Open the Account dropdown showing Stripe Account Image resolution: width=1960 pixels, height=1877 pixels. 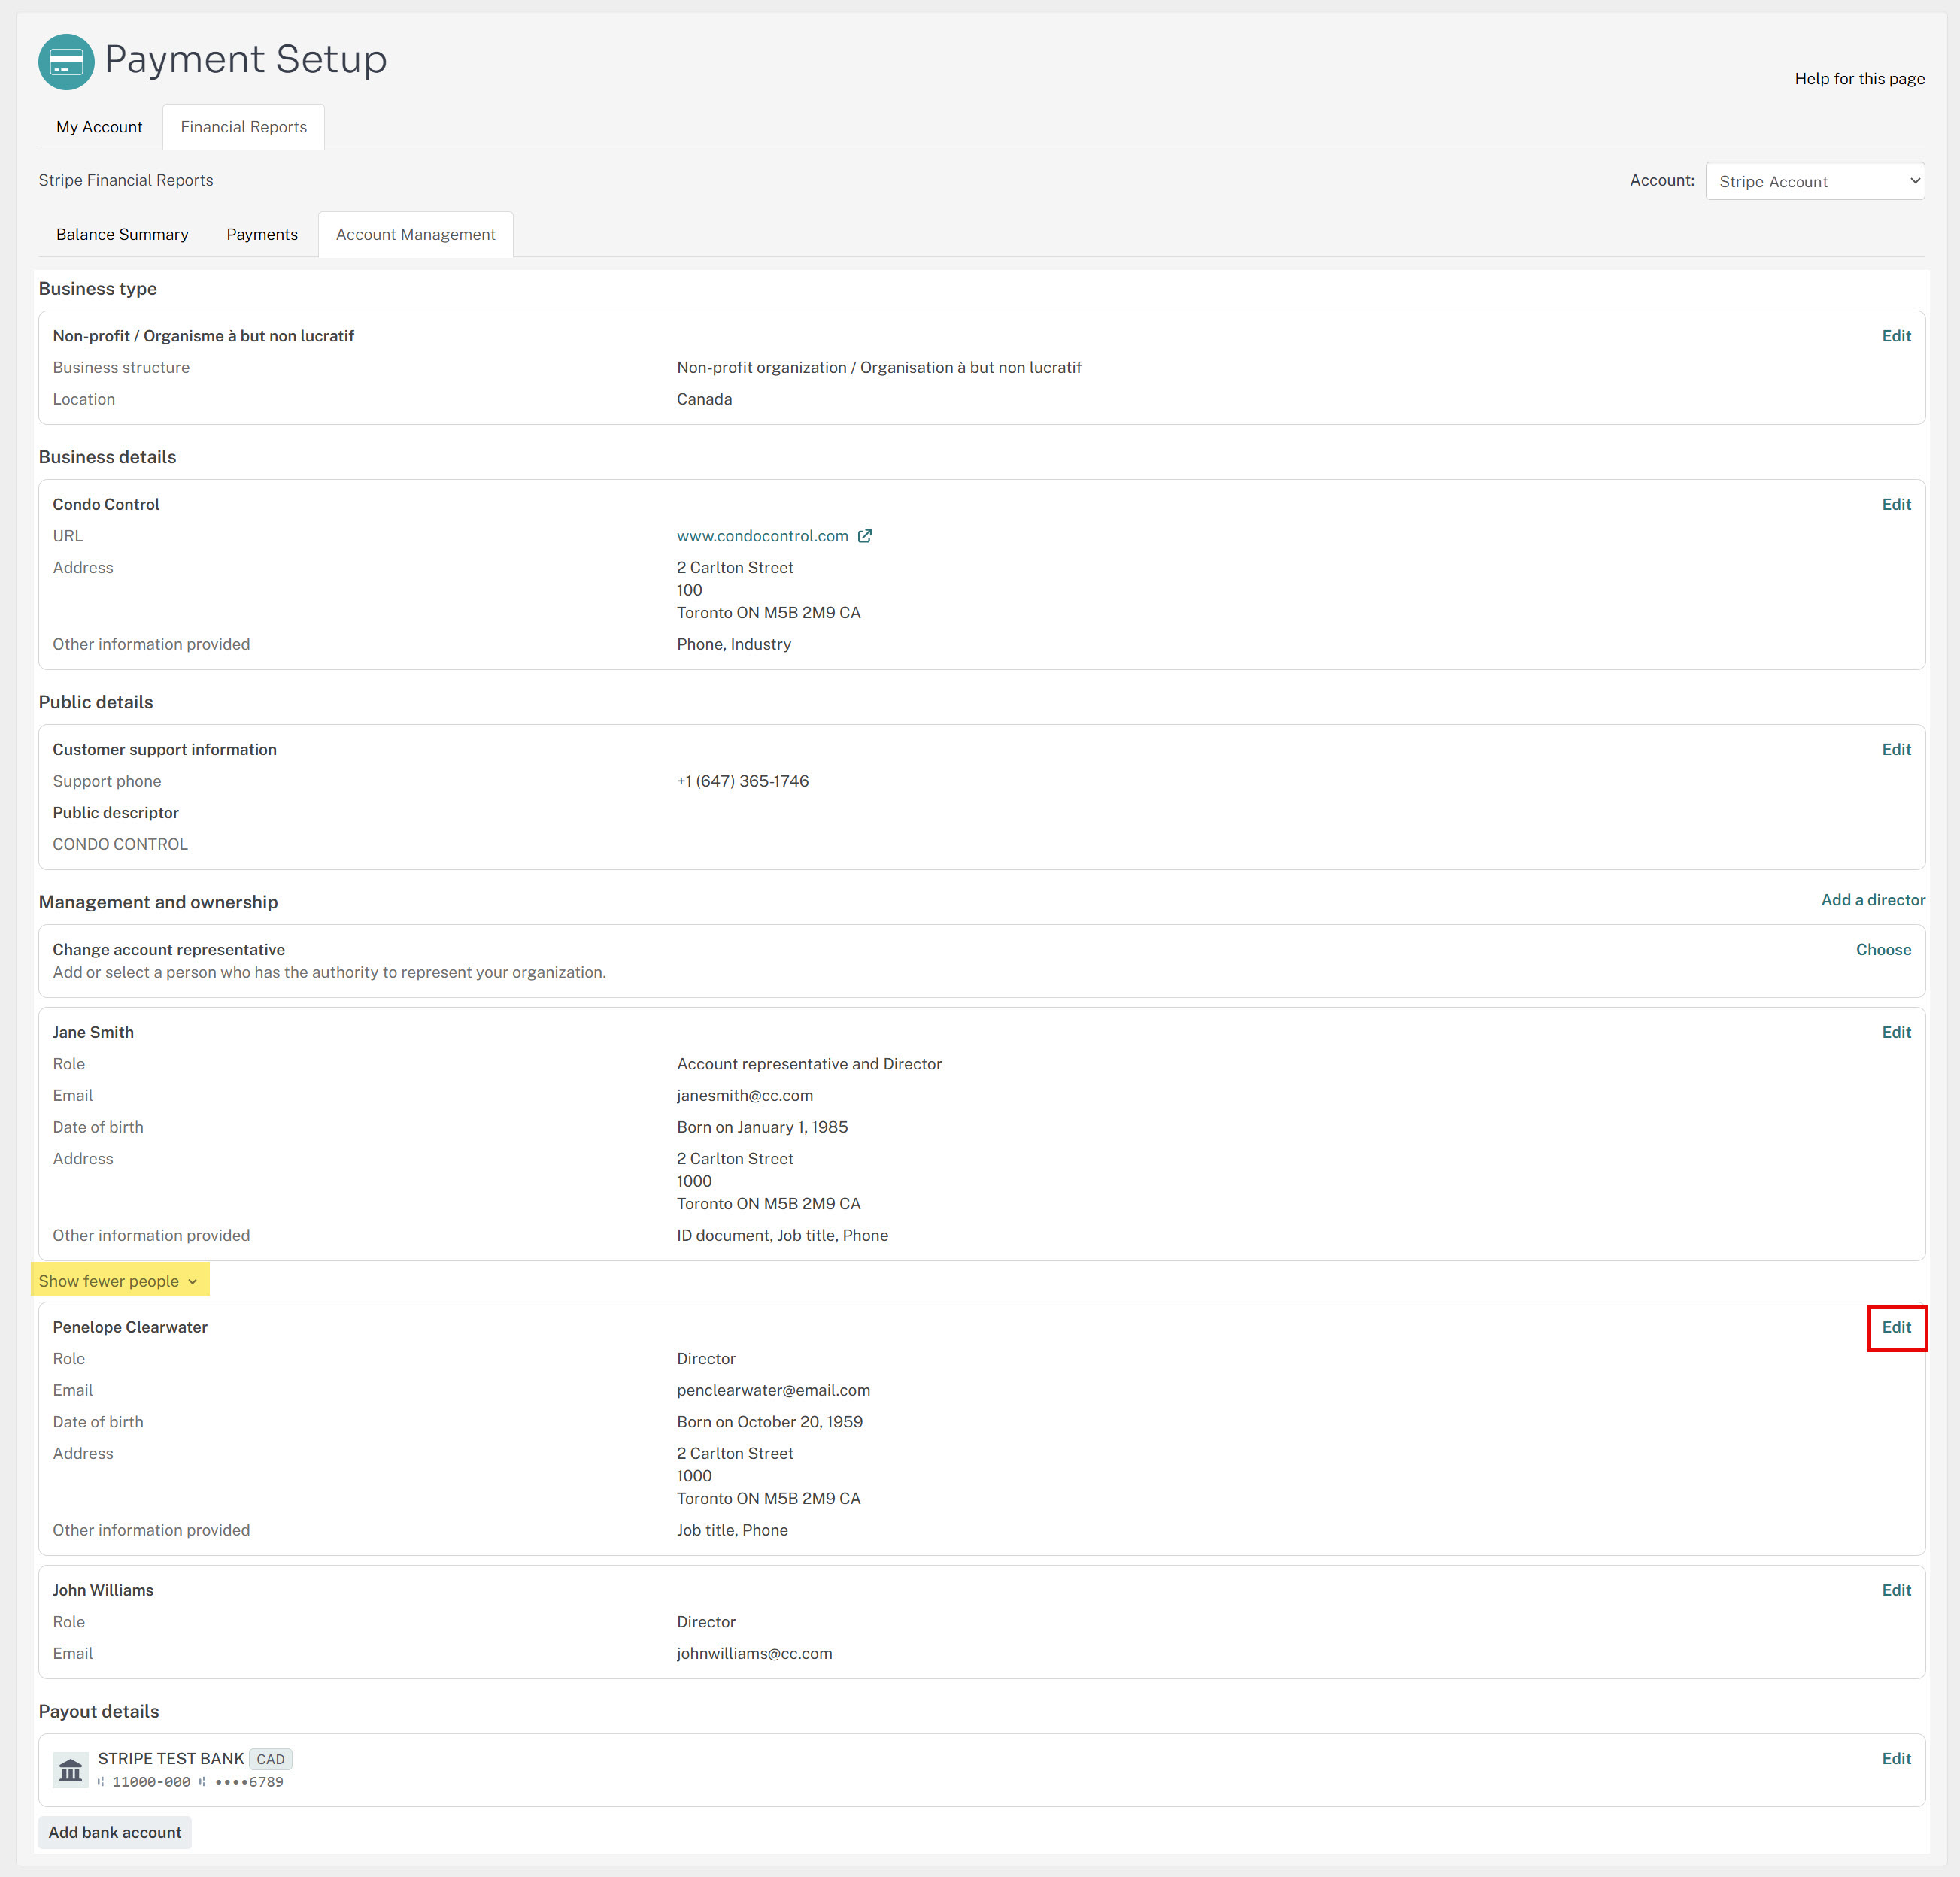click(1815, 181)
